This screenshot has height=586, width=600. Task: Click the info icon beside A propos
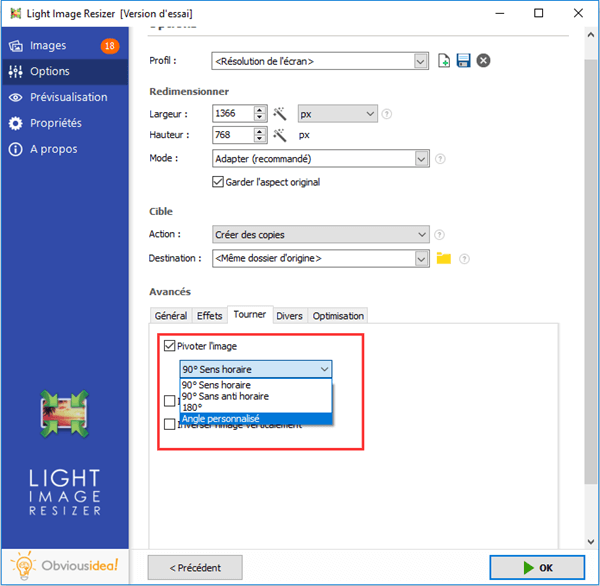tap(15, 149)
